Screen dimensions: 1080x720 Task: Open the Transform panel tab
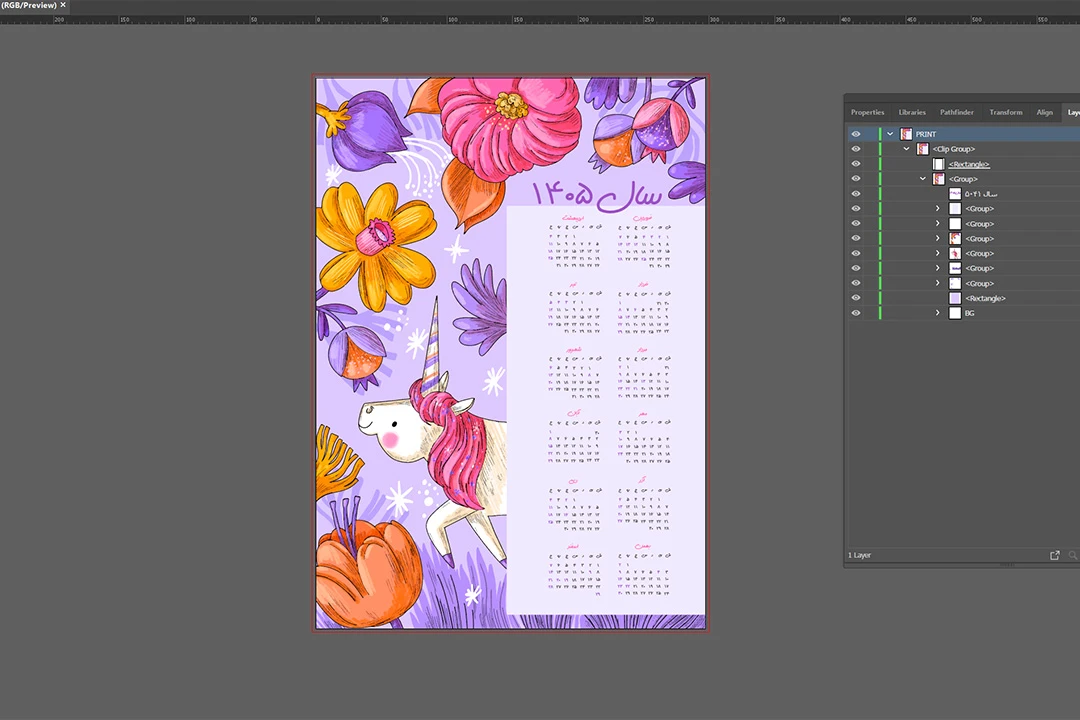coord(1005,112)
